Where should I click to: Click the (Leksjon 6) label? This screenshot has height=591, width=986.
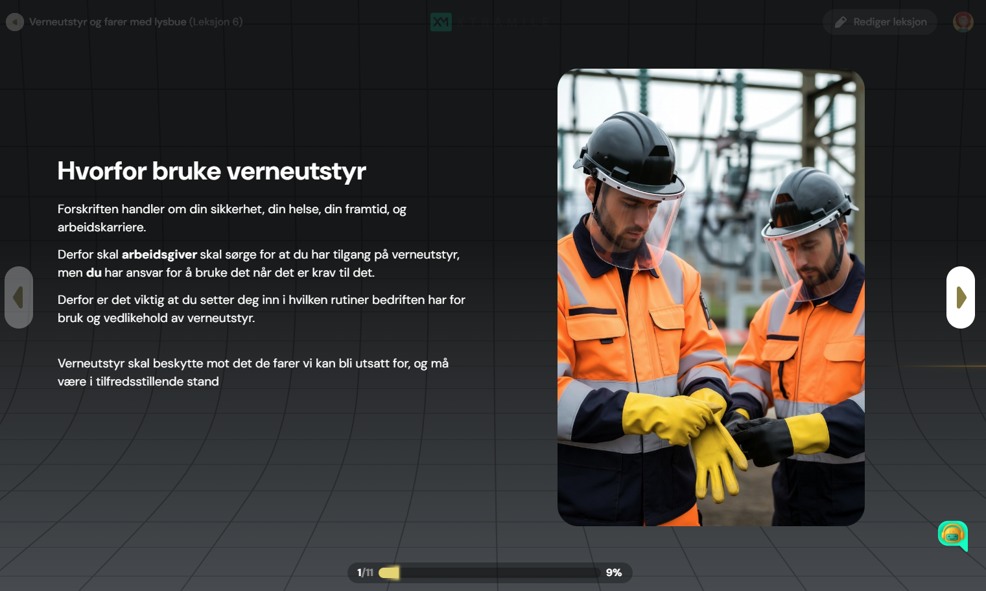coord(216,22)
